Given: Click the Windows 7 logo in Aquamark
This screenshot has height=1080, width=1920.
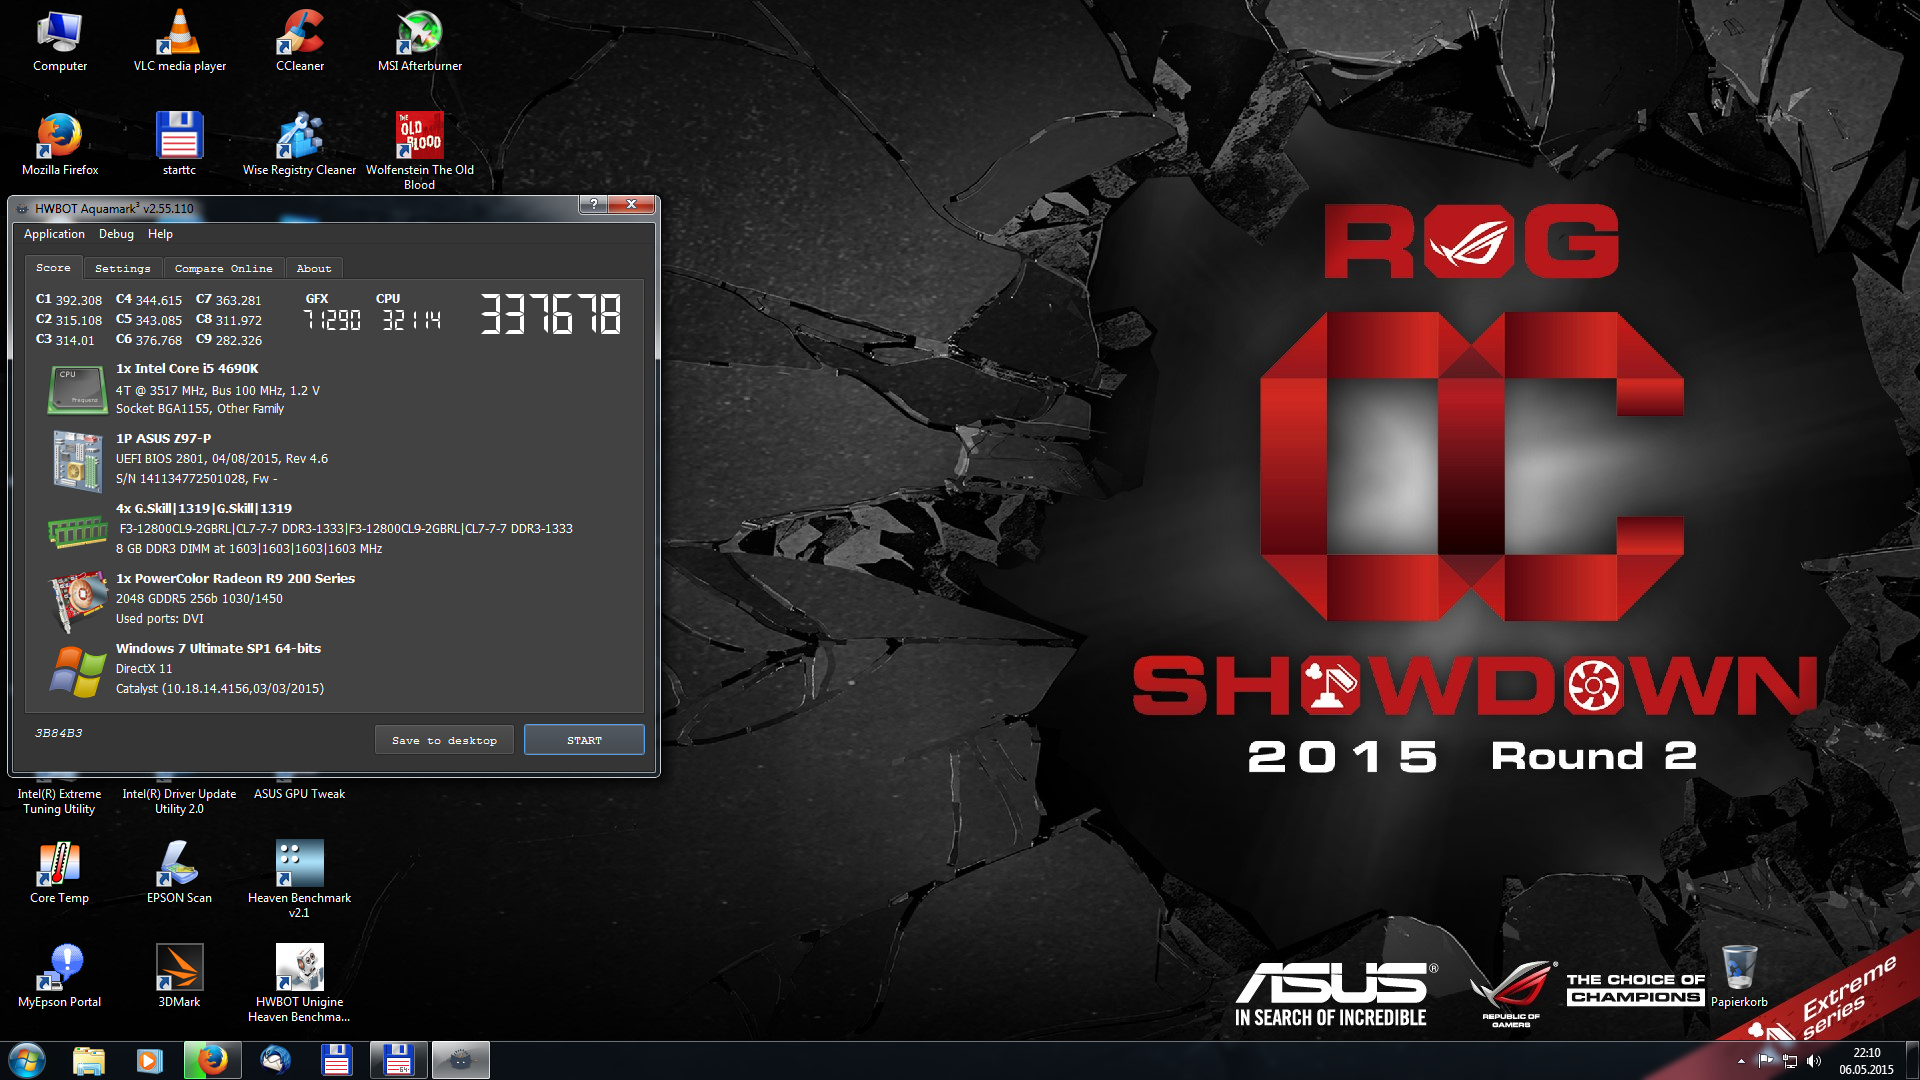Looking at the screenshot, I should tap(78, 671).
